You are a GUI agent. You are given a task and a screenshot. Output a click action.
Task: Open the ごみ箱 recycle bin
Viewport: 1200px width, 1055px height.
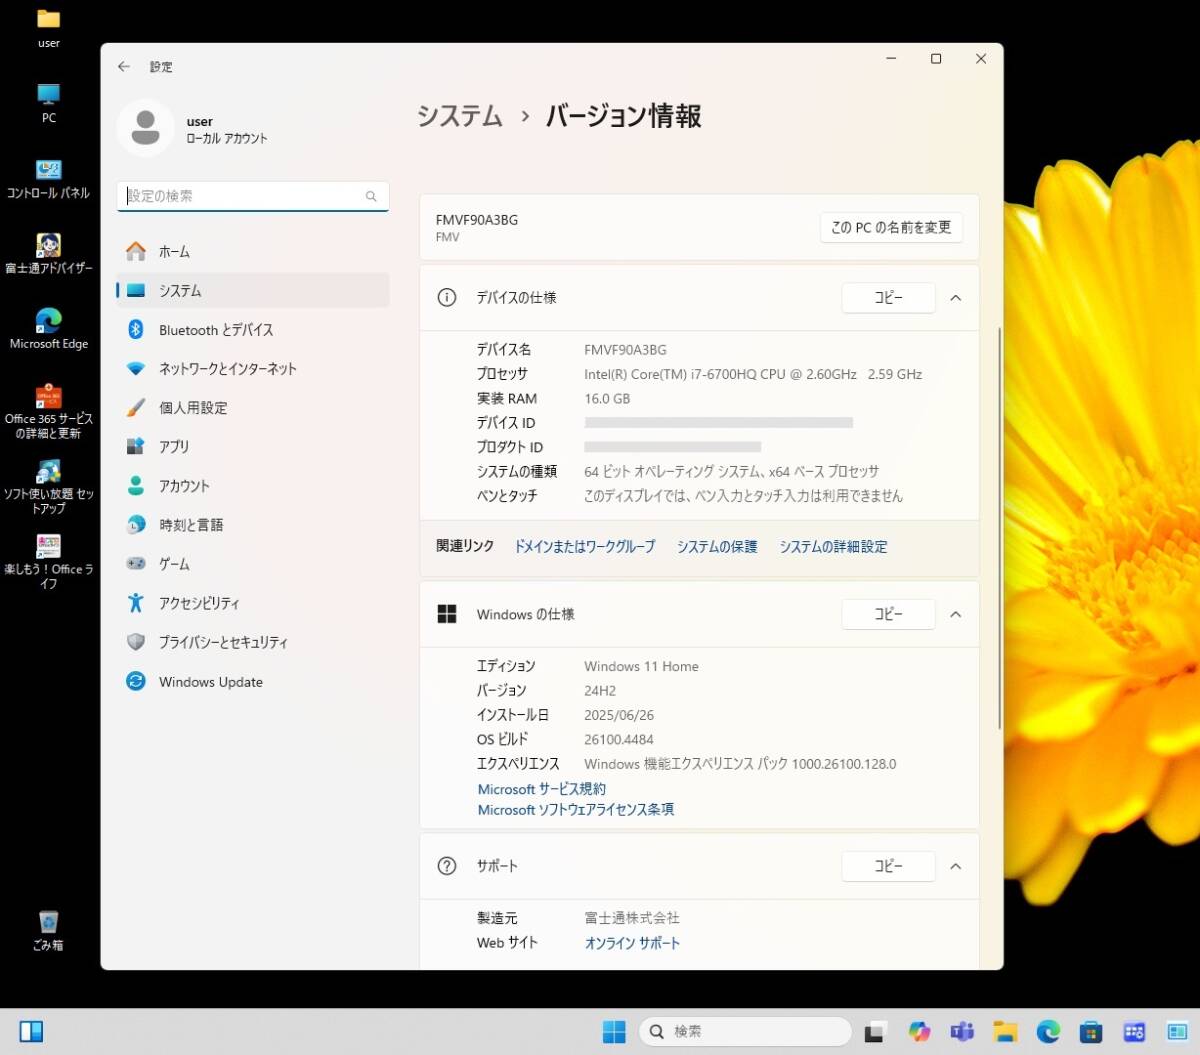[48, 930]
